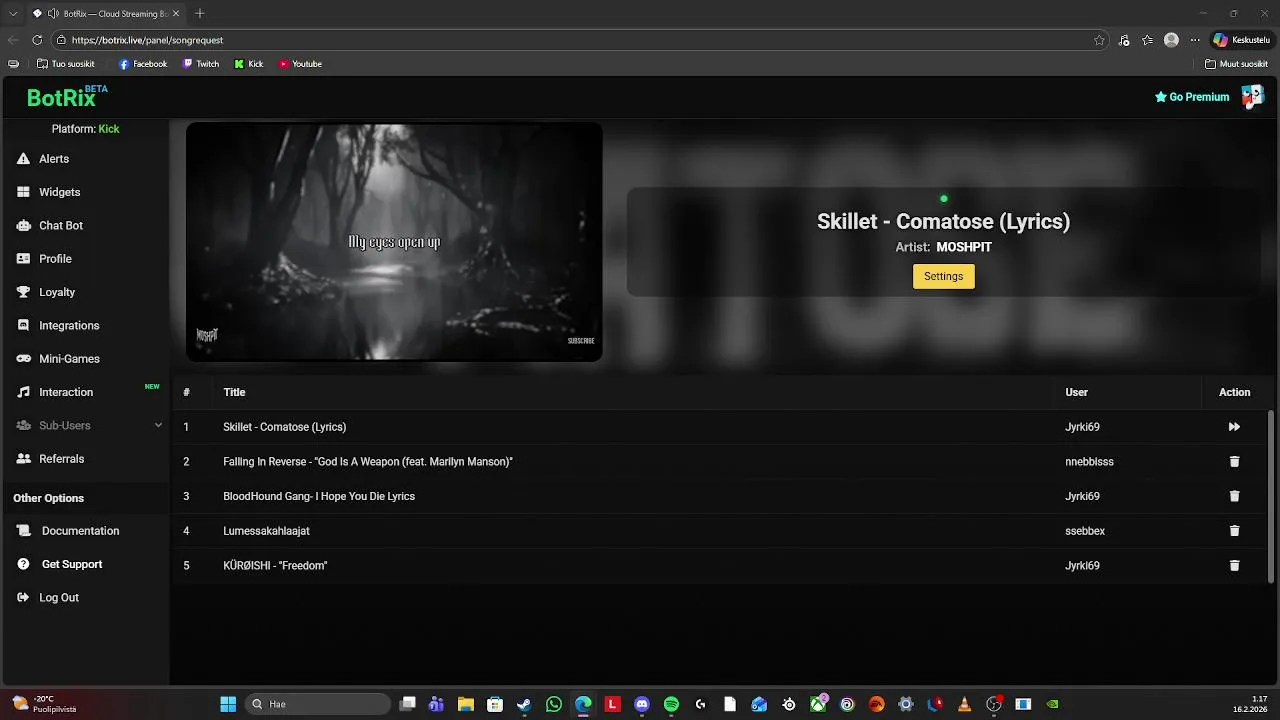Open WhatsApp from the taskbar
Image resolution: width=1280 pixels, height=720 pixels.
pos(554,704)
